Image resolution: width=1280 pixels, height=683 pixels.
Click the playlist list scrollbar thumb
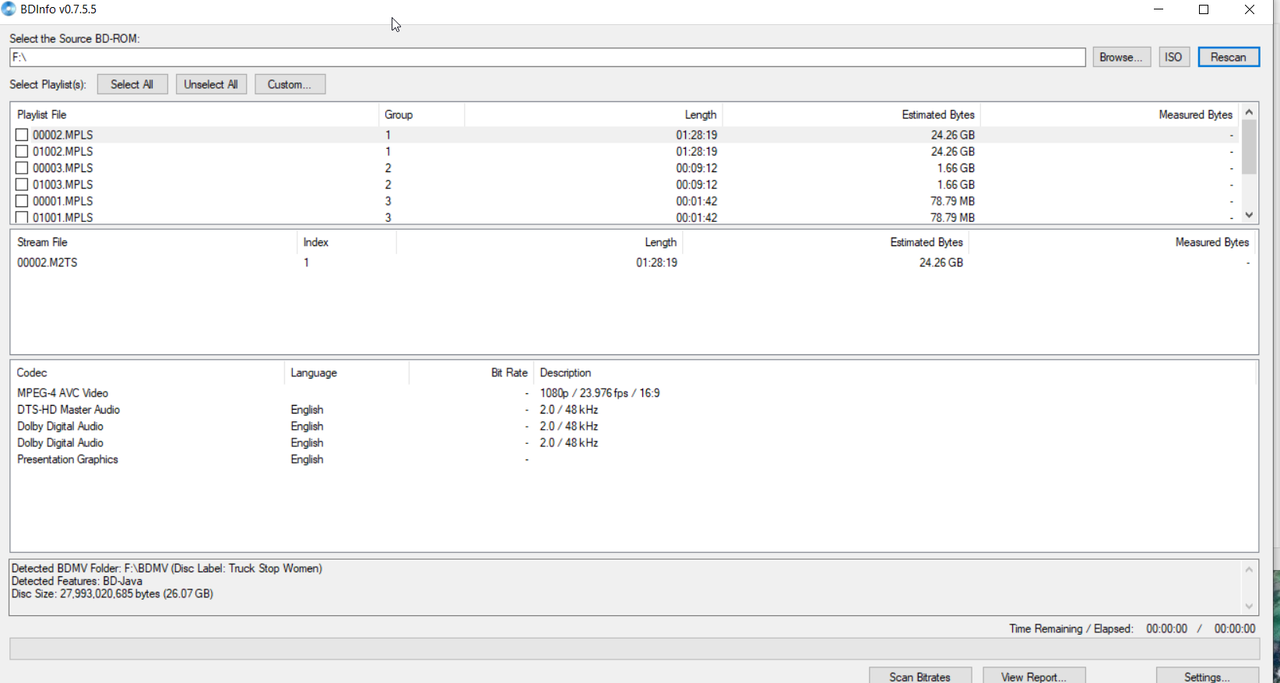coord(1248,147)
